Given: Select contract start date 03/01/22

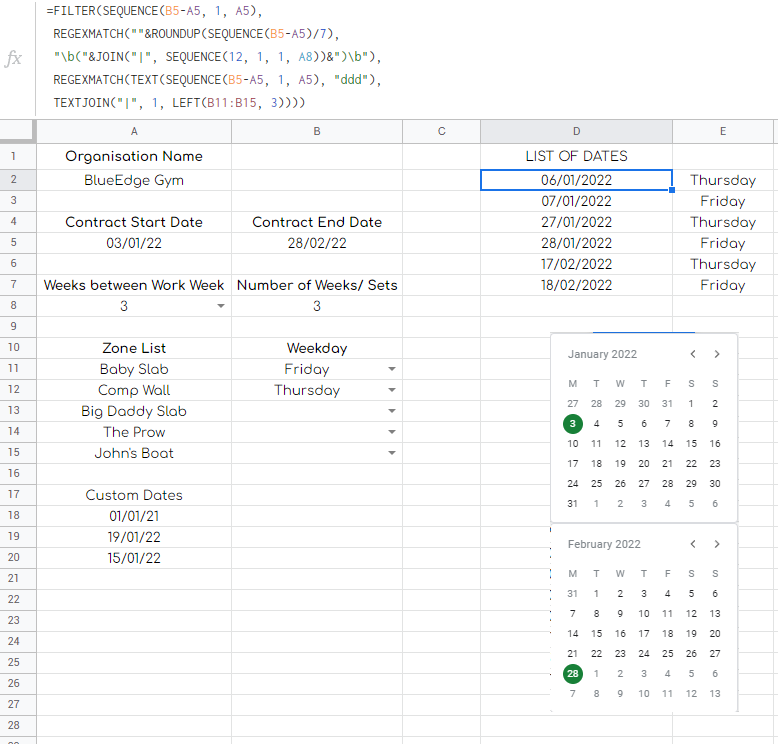Looking at the screenshot, I should pos(134,243).
